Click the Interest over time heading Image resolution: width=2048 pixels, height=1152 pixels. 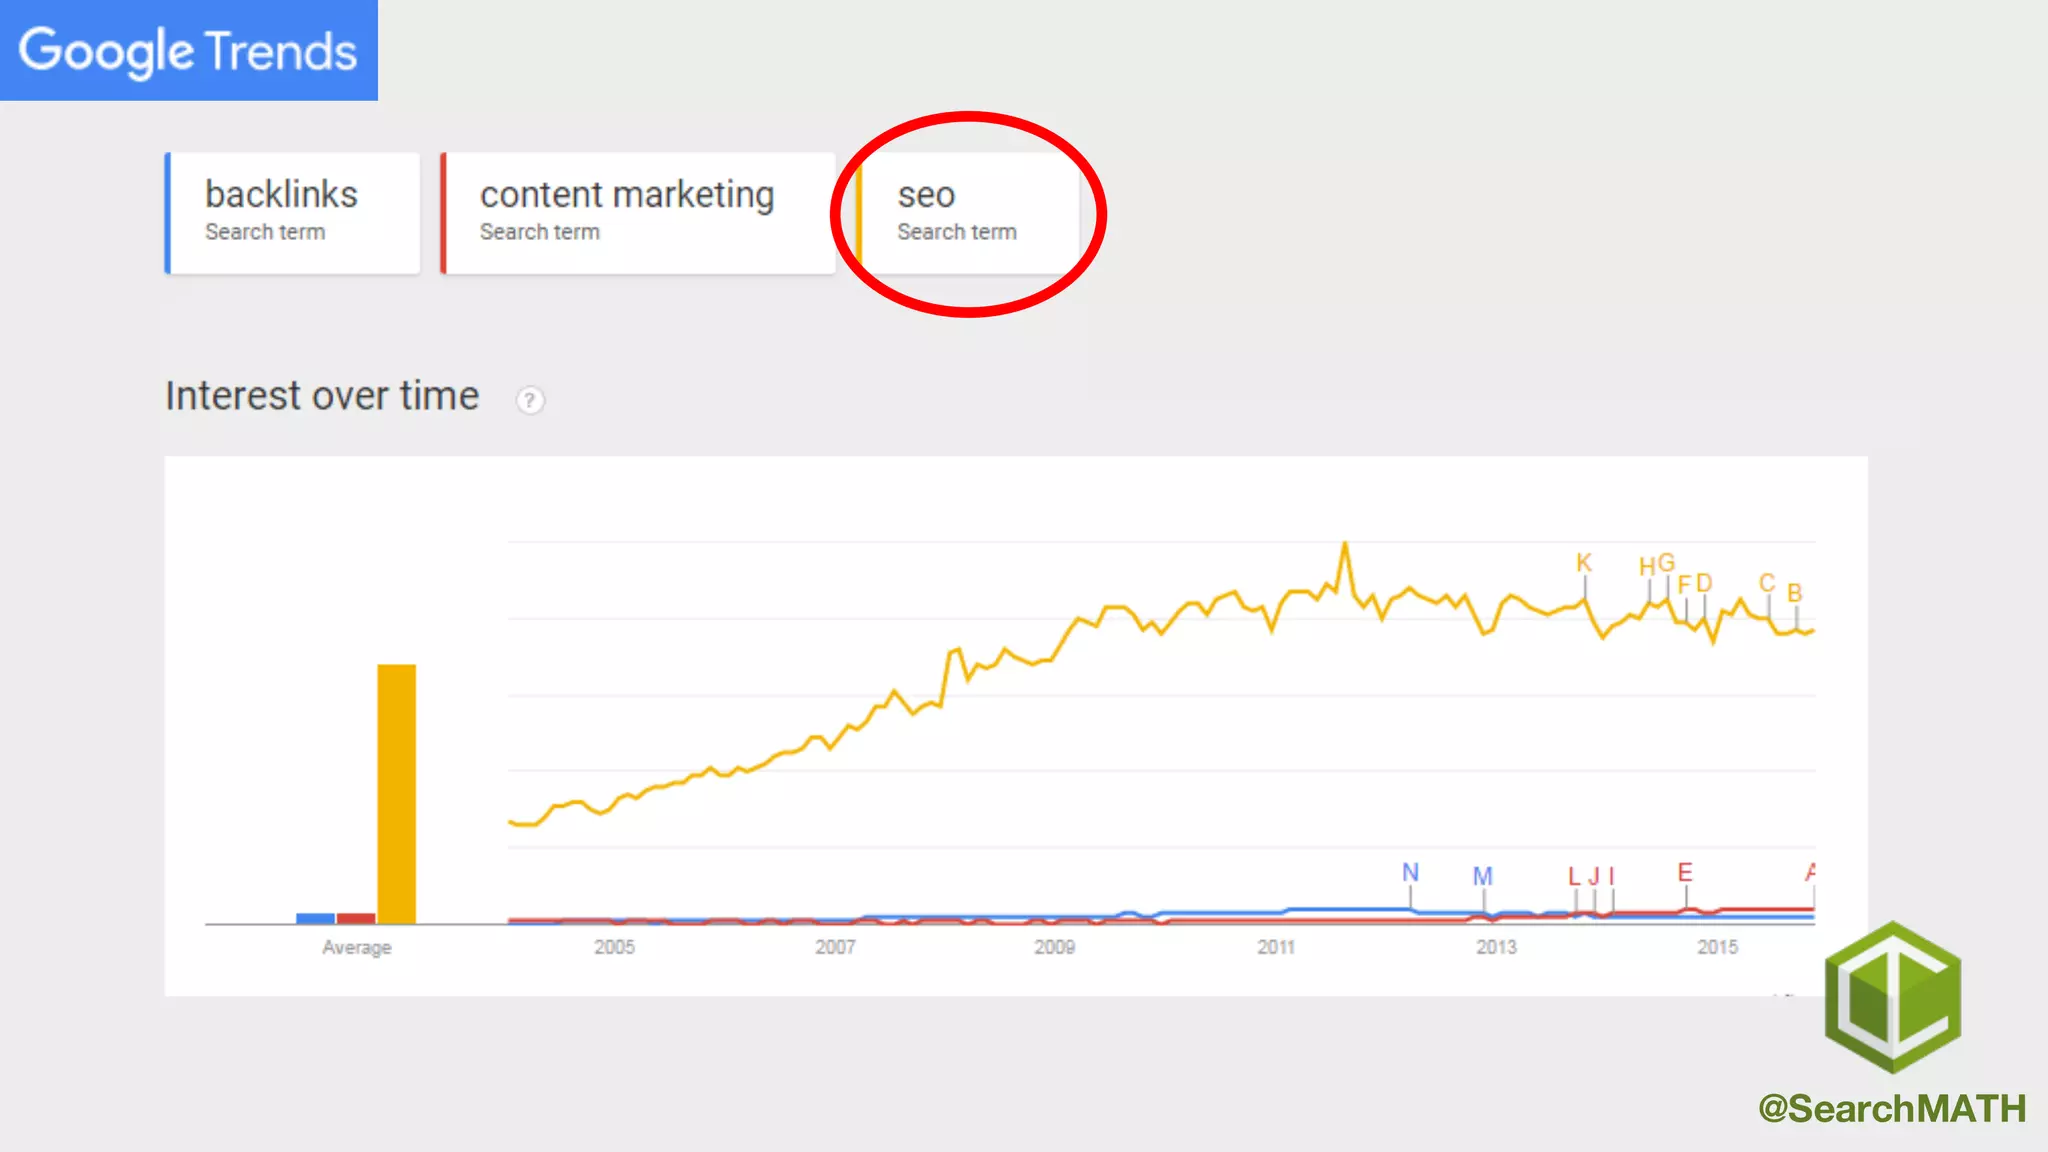(322, 396)
